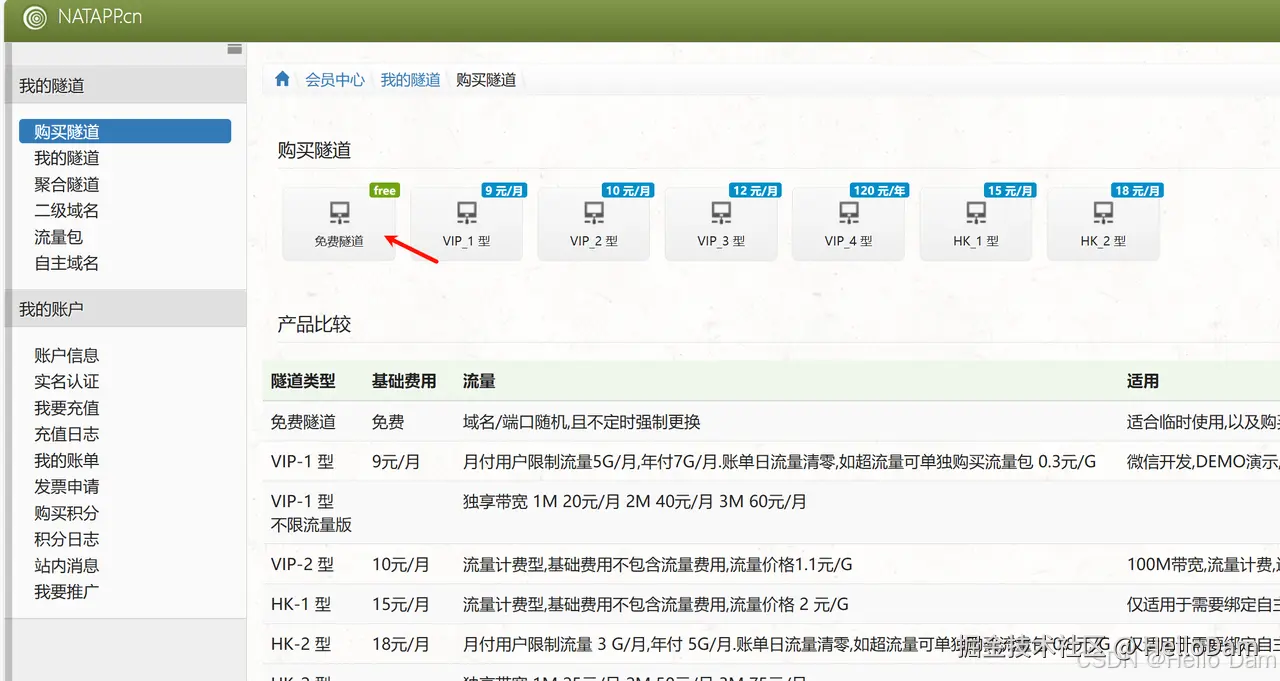This screenshot has height=681, width=1280.
Task: Select the VIP_3 型 tunnel card
Action: point(721,224)
